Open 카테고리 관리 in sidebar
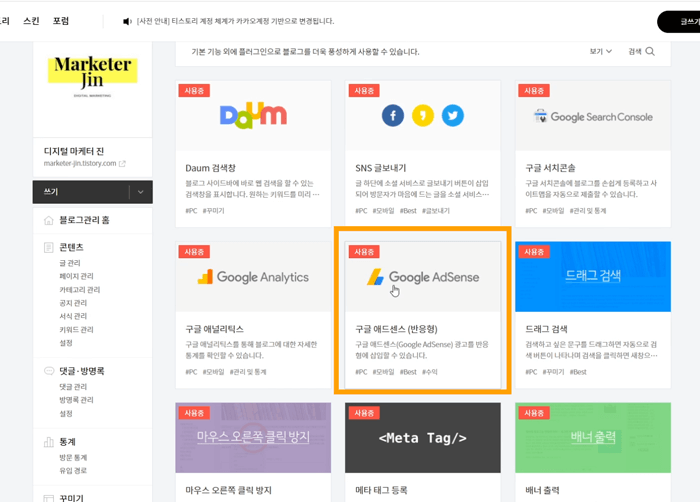 tap(80, 290)
